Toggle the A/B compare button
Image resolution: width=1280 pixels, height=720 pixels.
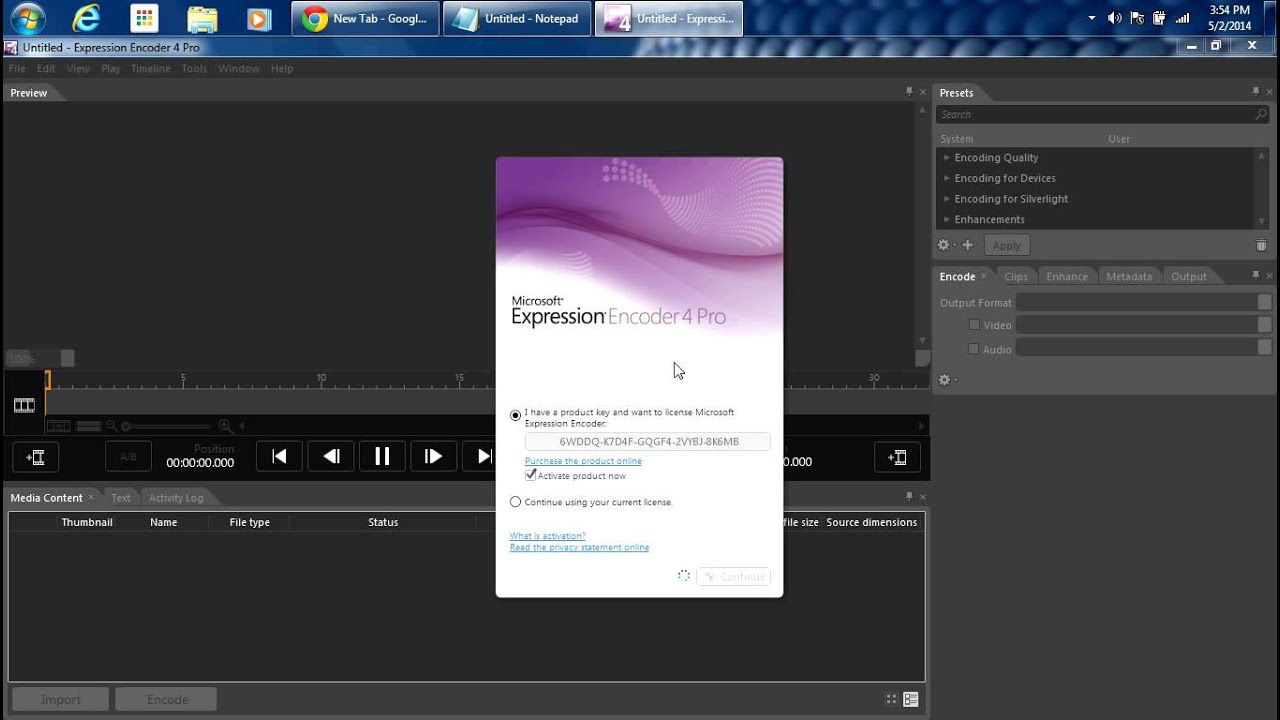point(128,457)
